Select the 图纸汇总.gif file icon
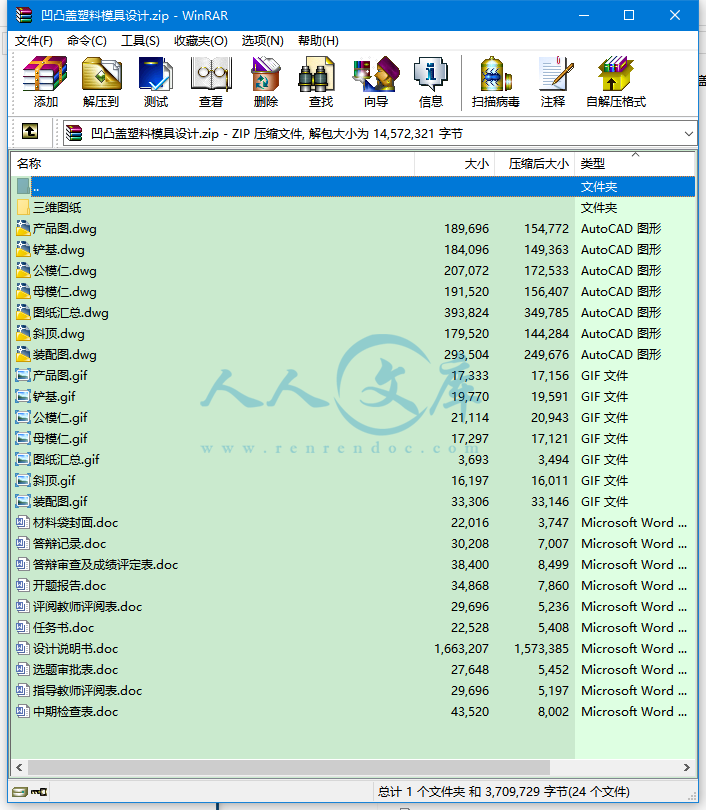Image resolution: width=706 pixels, height=810 pixels. [x=23, y=459]
